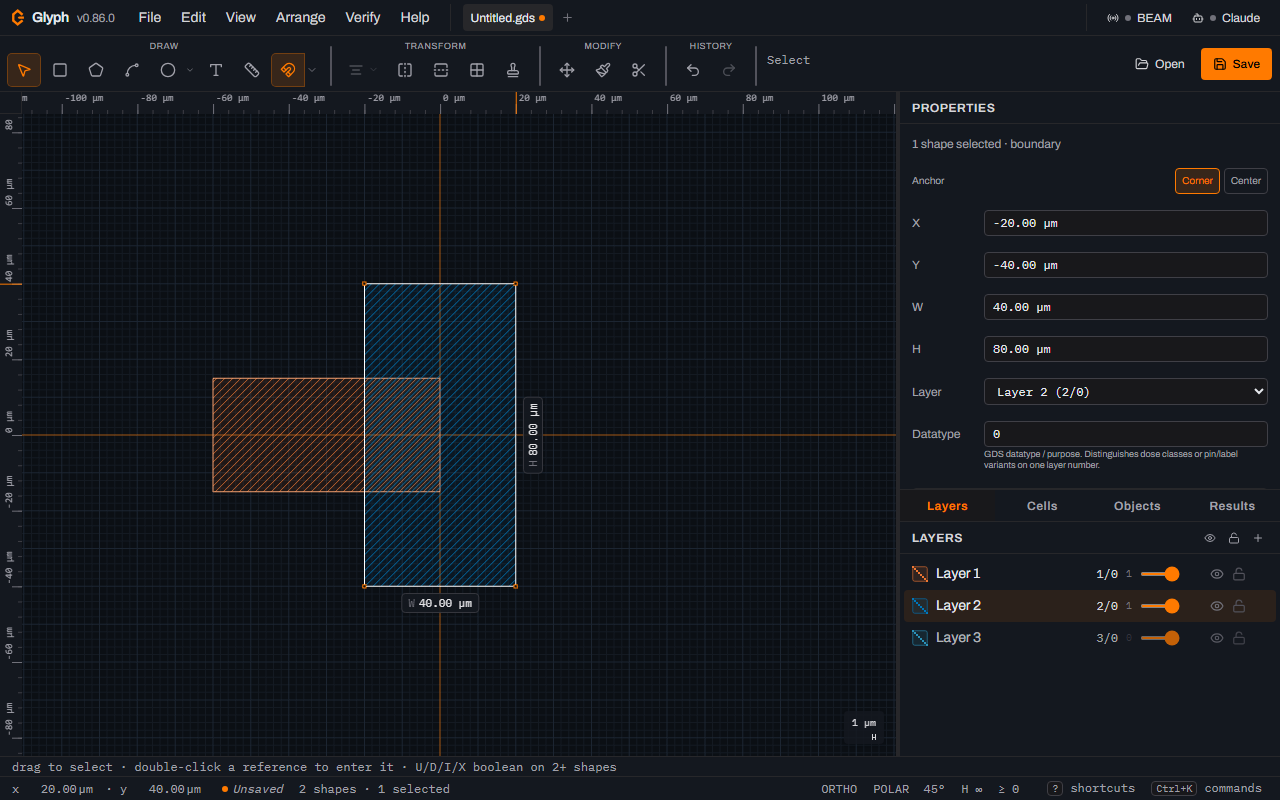1280x800 pixels.
Task: Click Layer 2 hatch pattern swatch
Action: (x=920, y=606)
